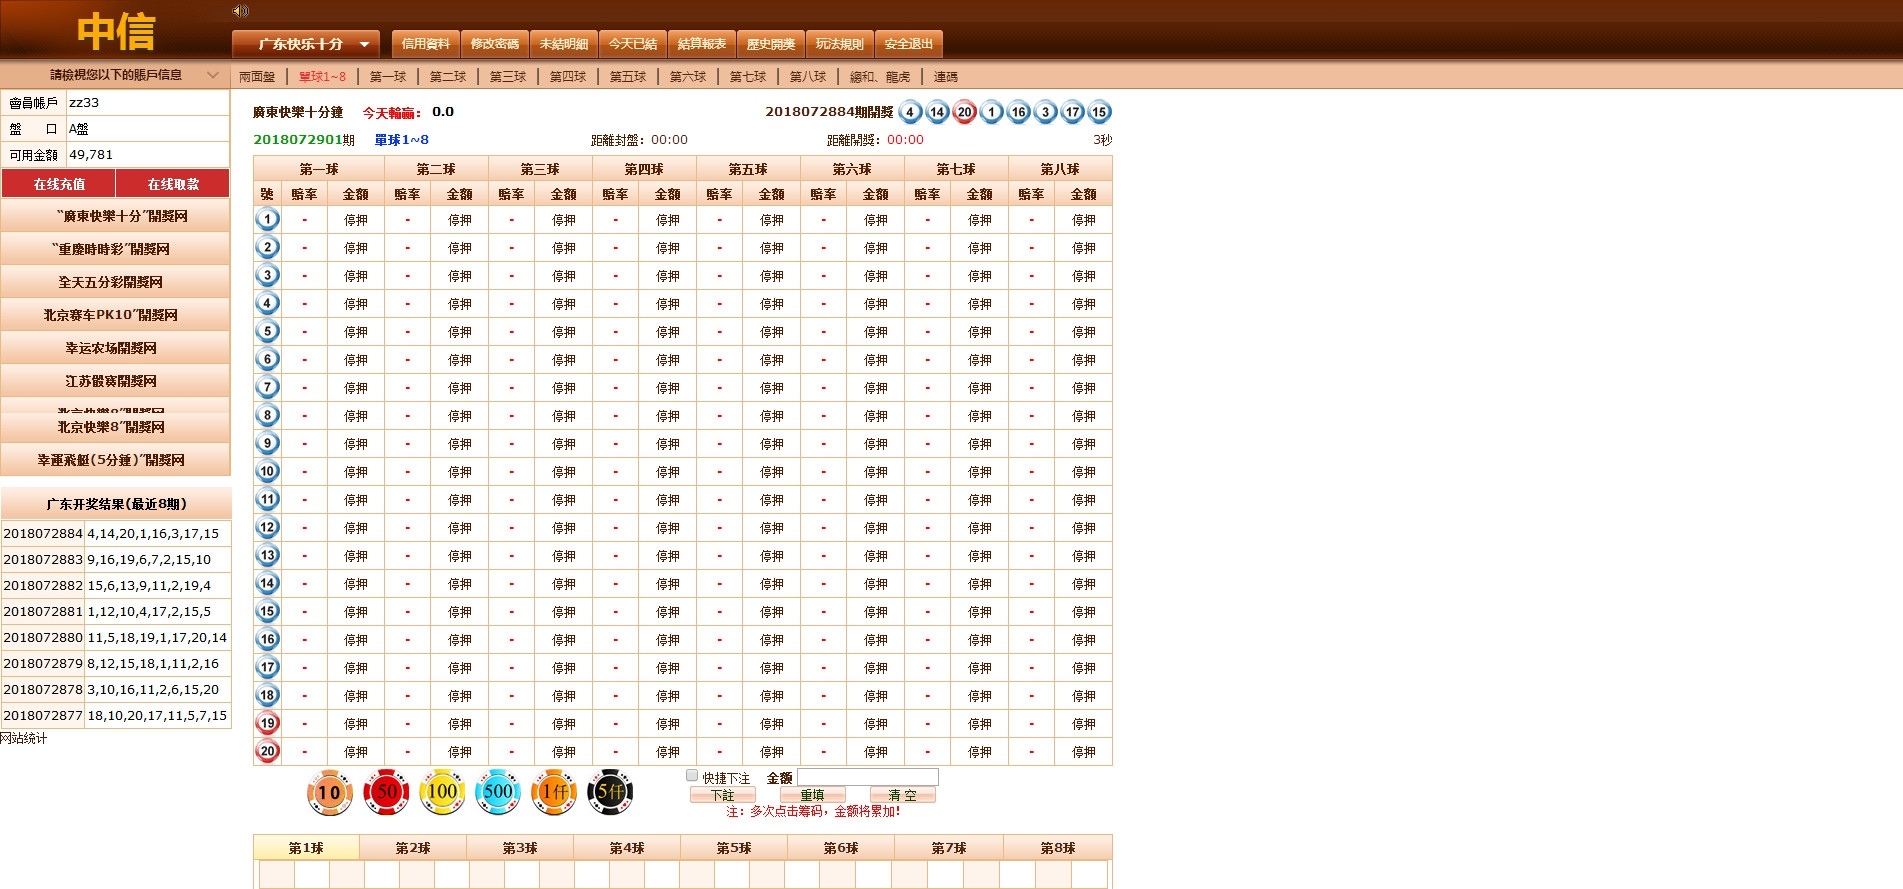
Task: Select the orange 1仟 chip
Action: [x=554, y=792]
